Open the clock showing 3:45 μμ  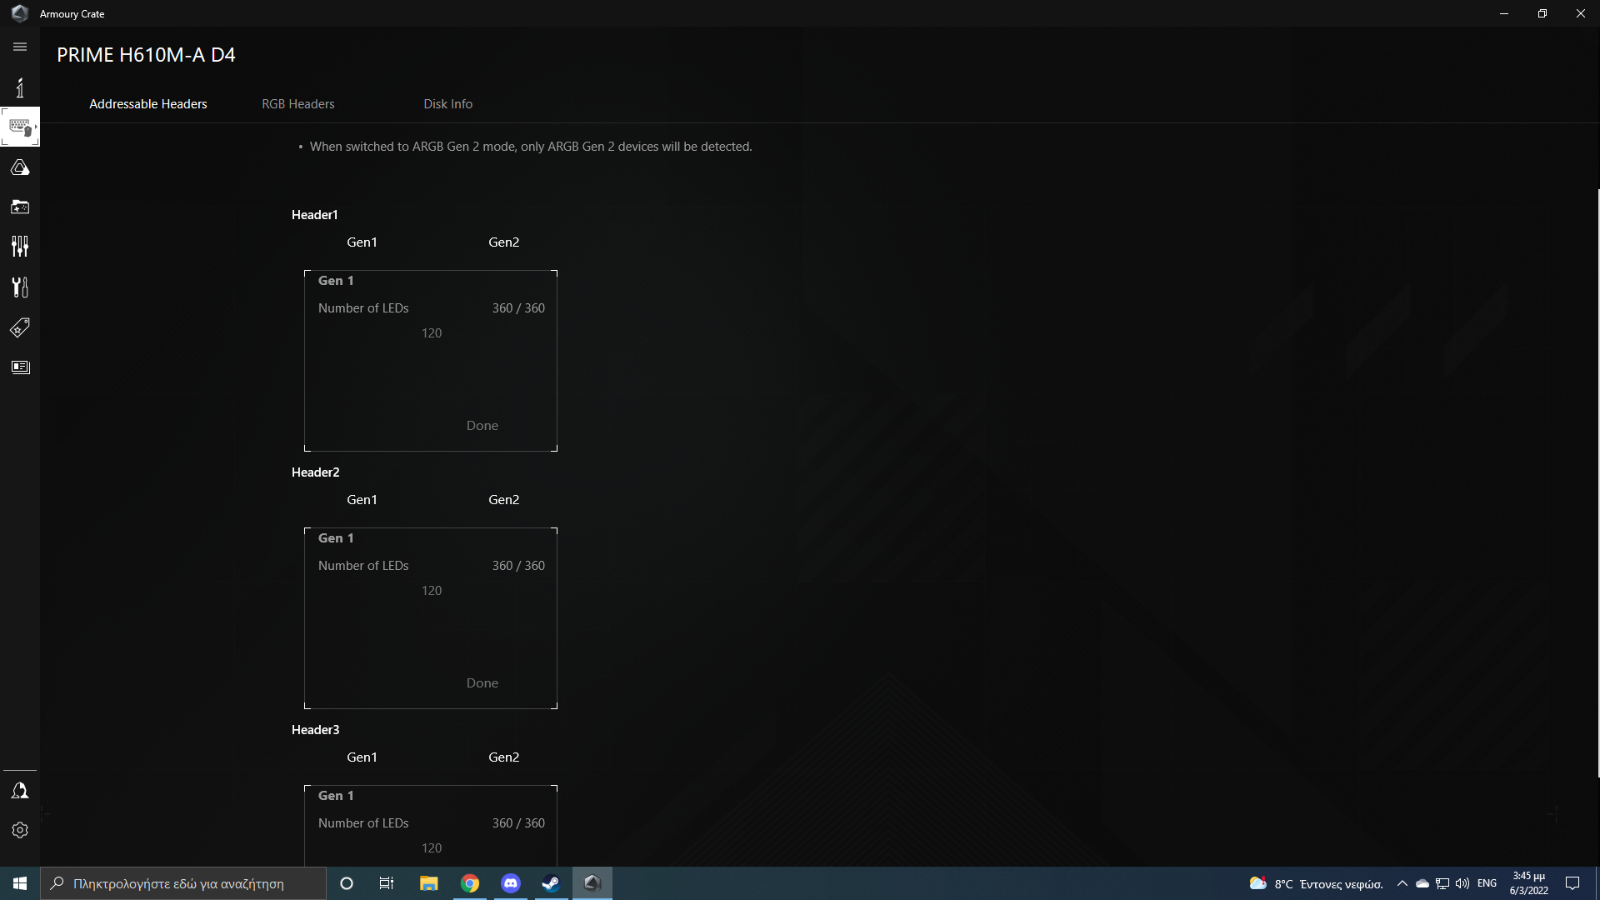coord(1529,883)
